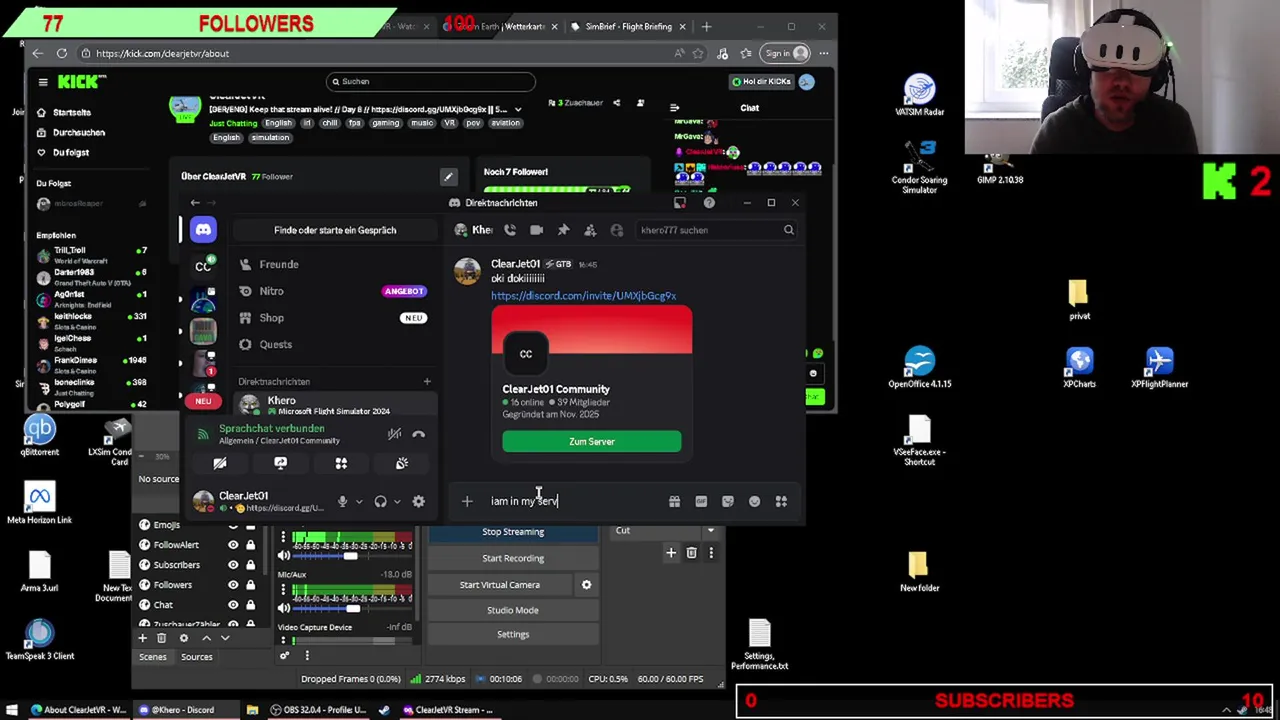Adjust the Mic/Aux volume slider
This screenshot has height=720, width=1280.
[352, 608]
